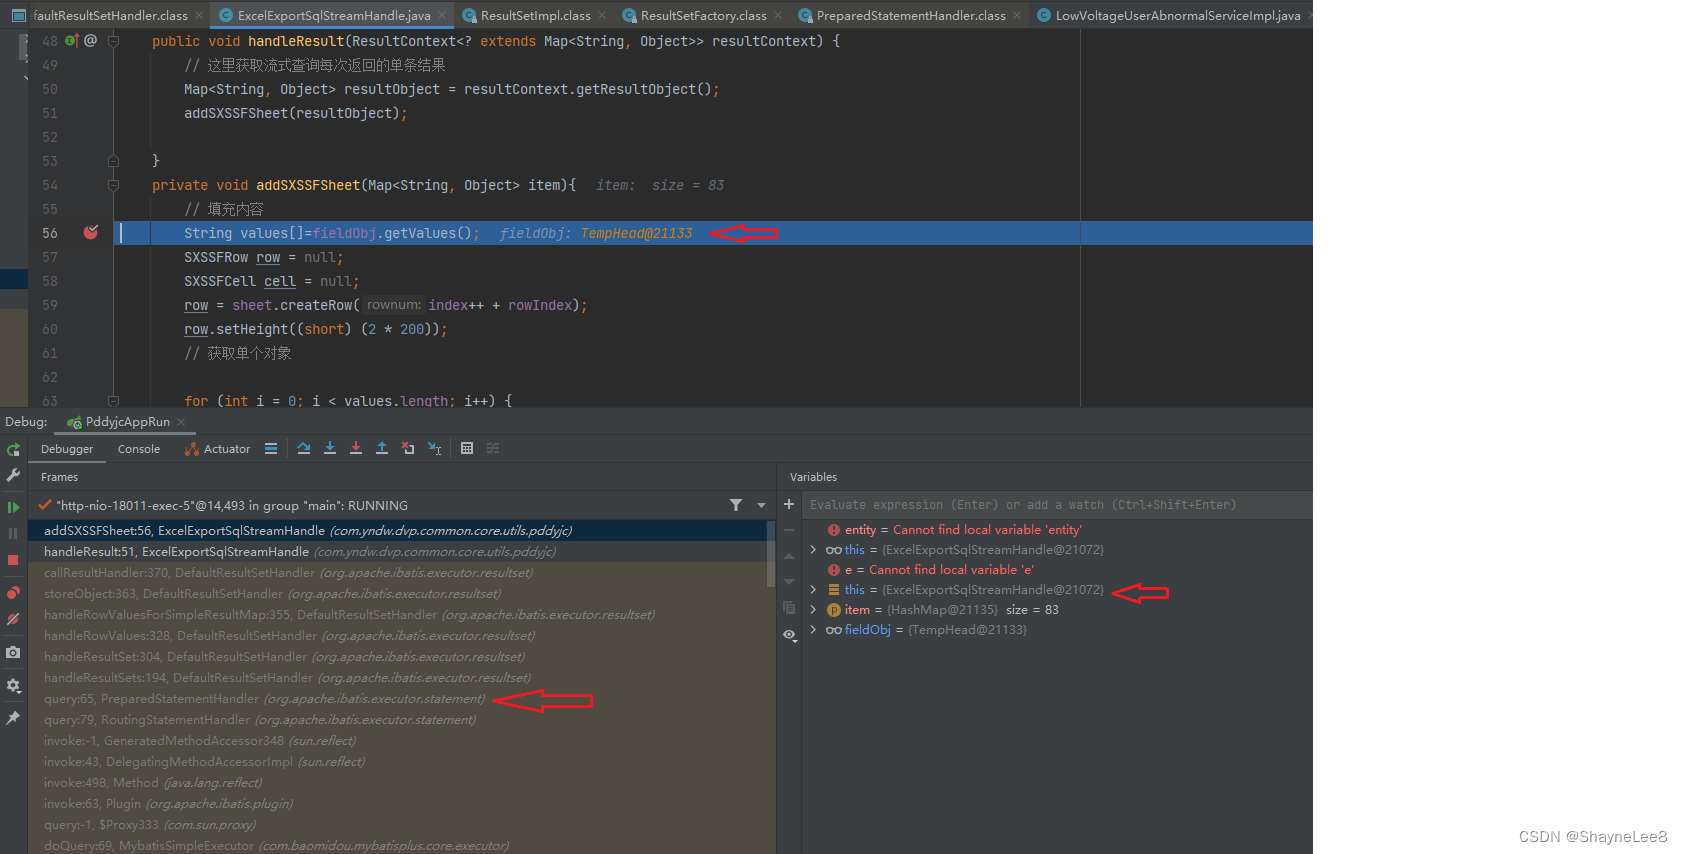Open PreparedStatementHandler.class tab
The image size is (1683, 854).
pos(910,15)
